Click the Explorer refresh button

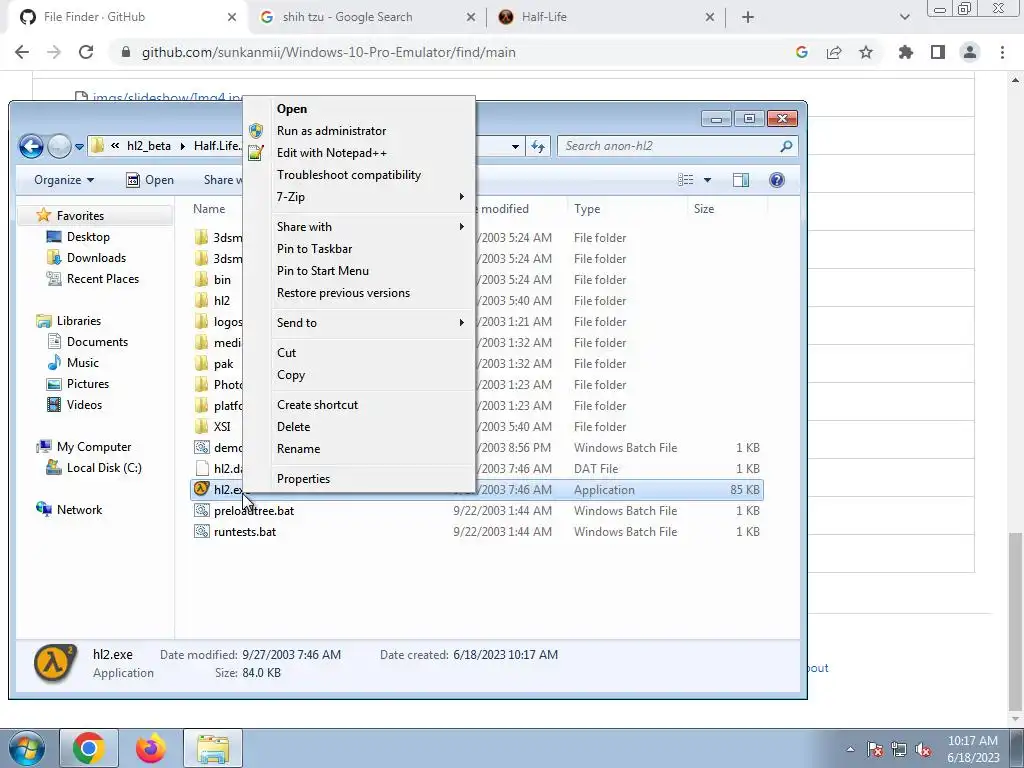(x=538, y=146)
